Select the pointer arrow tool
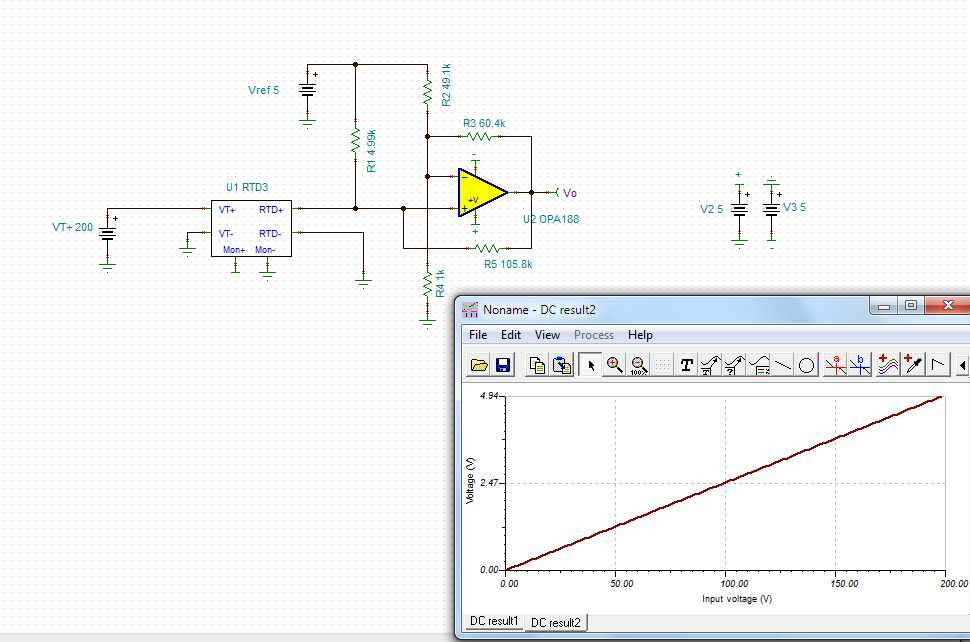The image size is (970, 642). pos(590,366)
